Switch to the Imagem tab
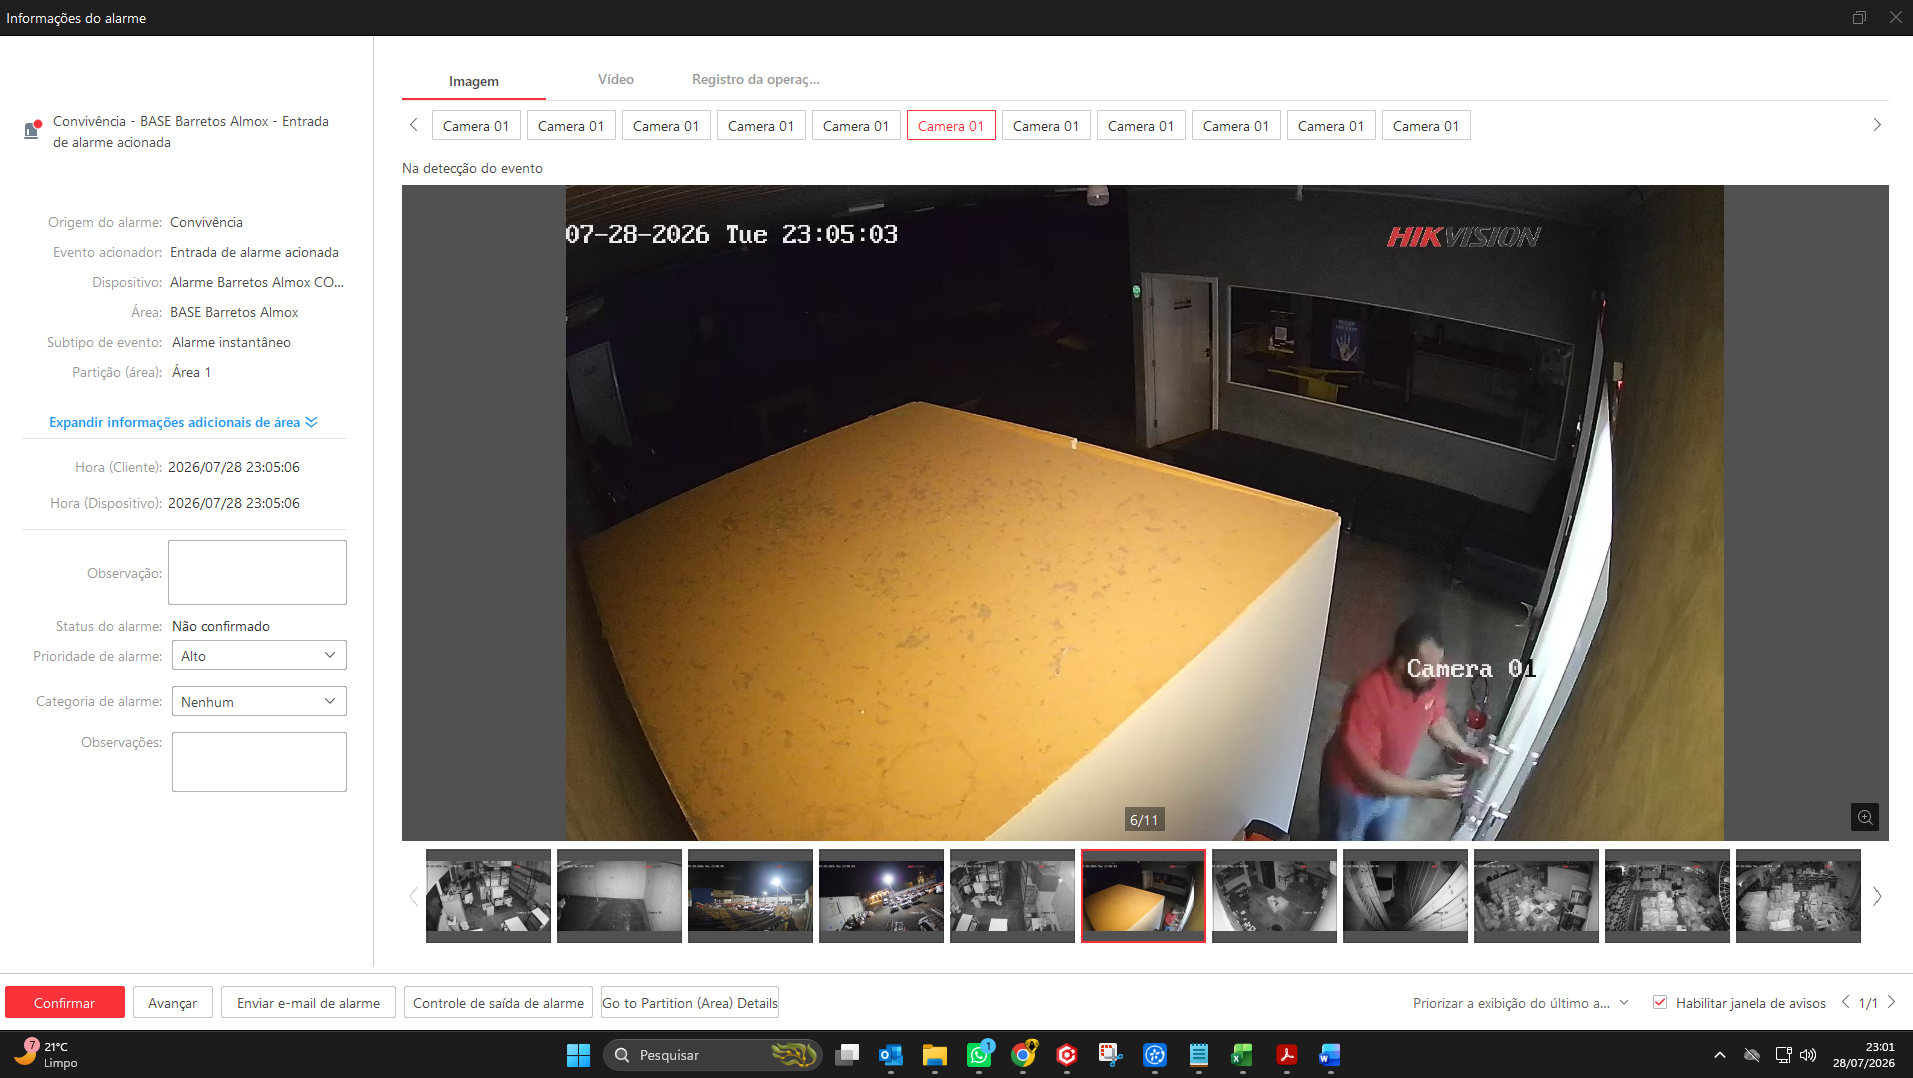This screenshot has width=1913, height=1078. (x=474, y=81)
